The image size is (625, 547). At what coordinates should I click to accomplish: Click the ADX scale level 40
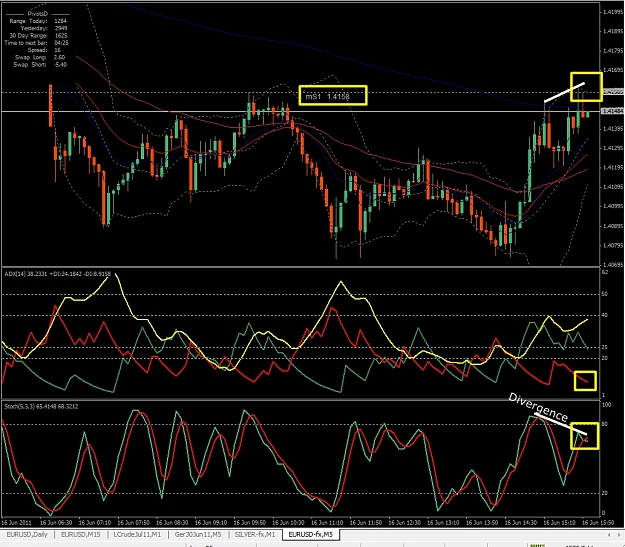605,315
